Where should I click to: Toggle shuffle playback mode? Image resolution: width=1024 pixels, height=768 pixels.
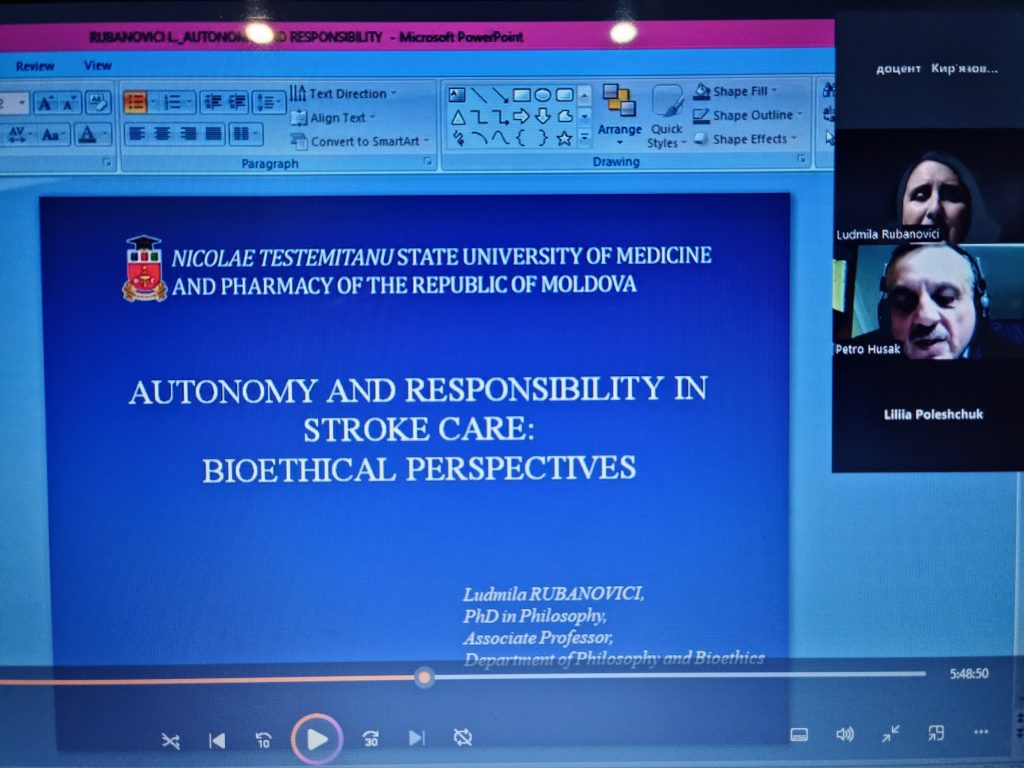pos(171,740)
